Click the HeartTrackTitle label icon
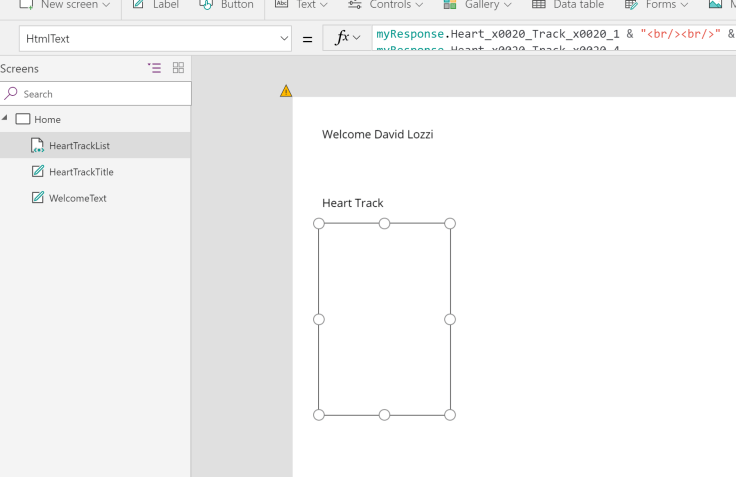This screenshot has height=477, width=736. [38, 171]
